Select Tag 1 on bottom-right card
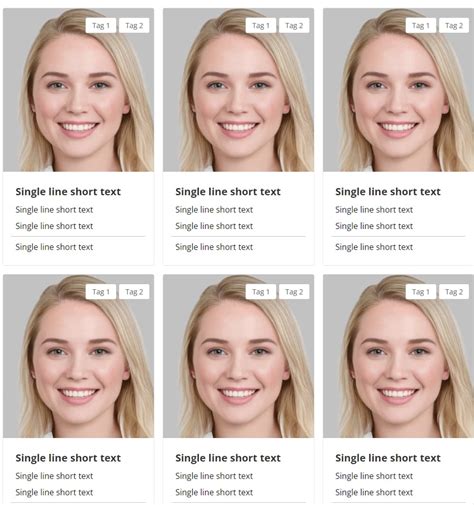The height and width of the screenshot is (505, 474). click(x=421, y=292)
